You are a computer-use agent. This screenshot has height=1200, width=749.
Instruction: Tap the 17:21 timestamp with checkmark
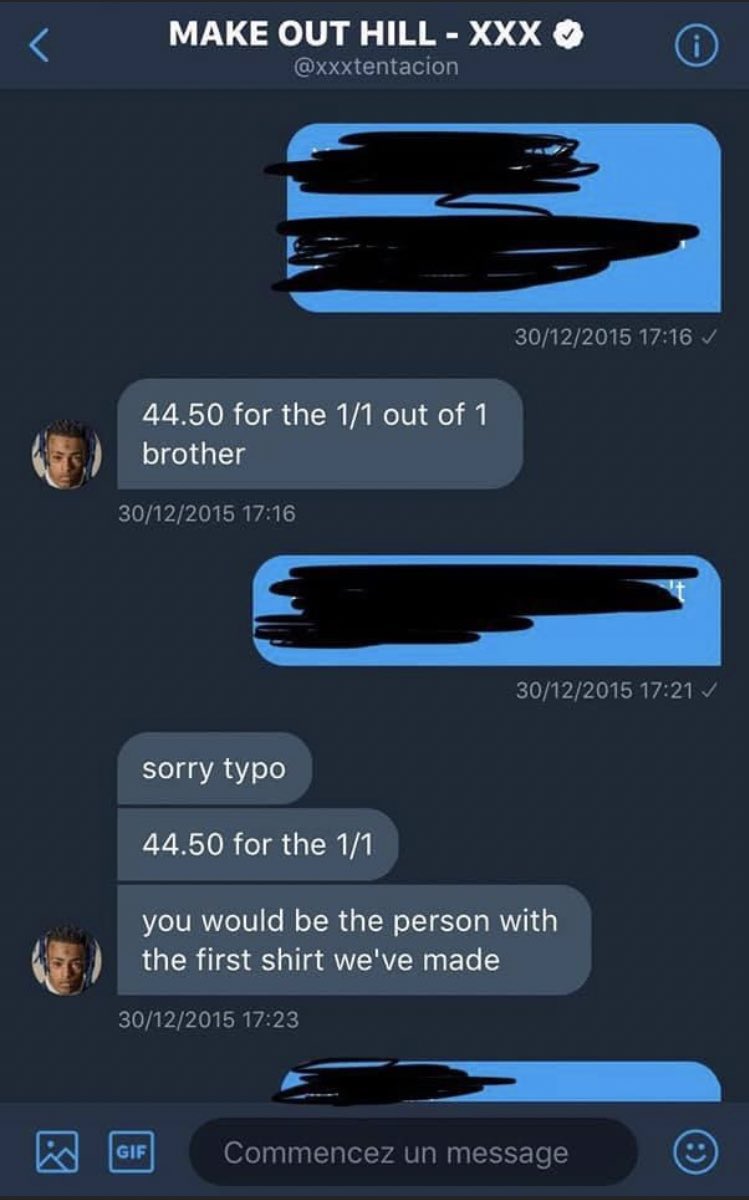pyautogui.click(x=617, y=690)
